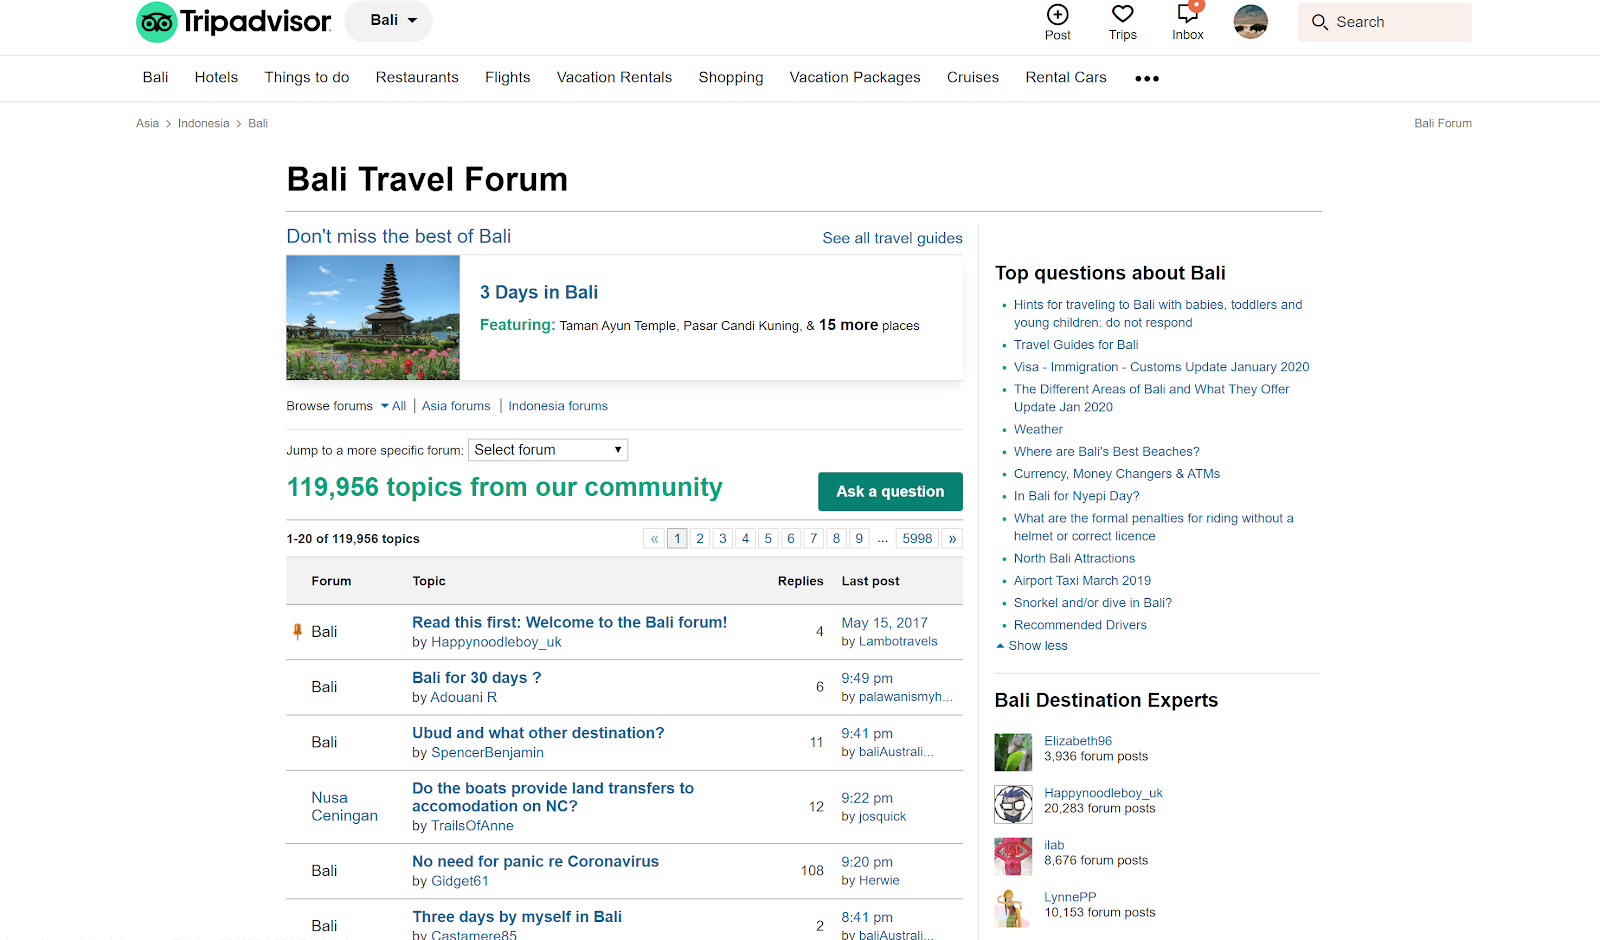Open 'Read this first' welcome topic

coord(570,622)
